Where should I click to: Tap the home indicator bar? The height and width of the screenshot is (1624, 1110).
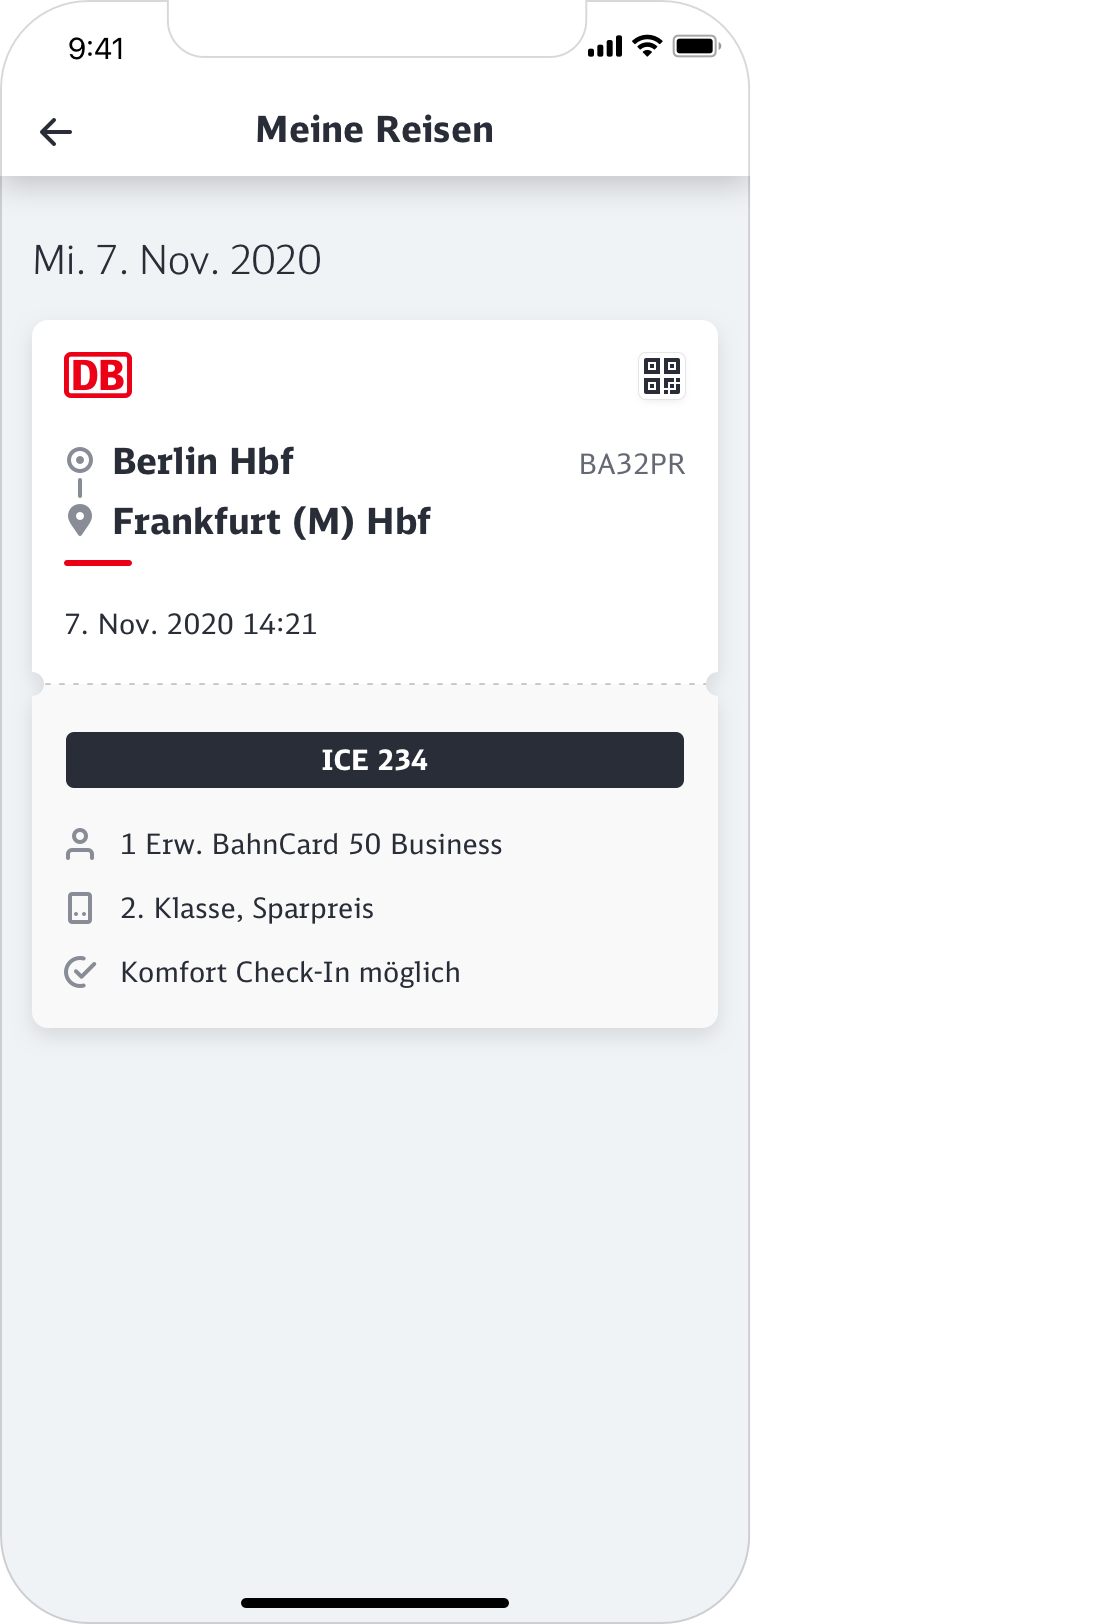(x=375, y=1602)
